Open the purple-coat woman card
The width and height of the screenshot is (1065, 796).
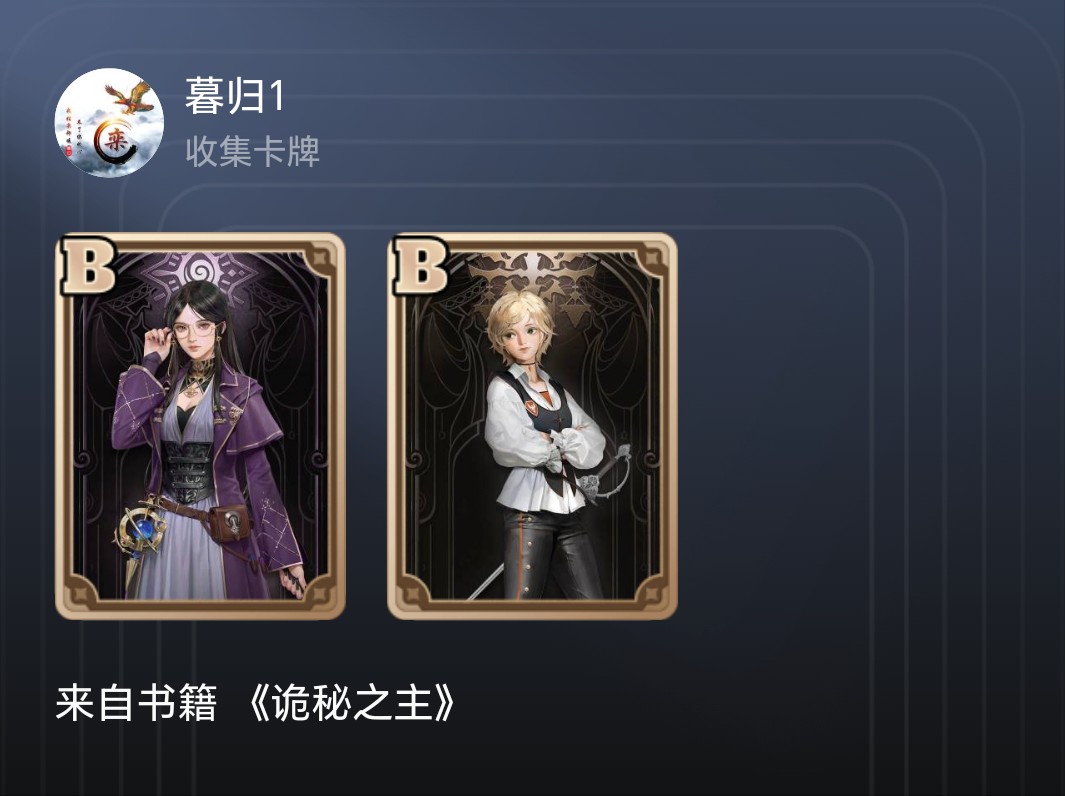click(200, 426)
